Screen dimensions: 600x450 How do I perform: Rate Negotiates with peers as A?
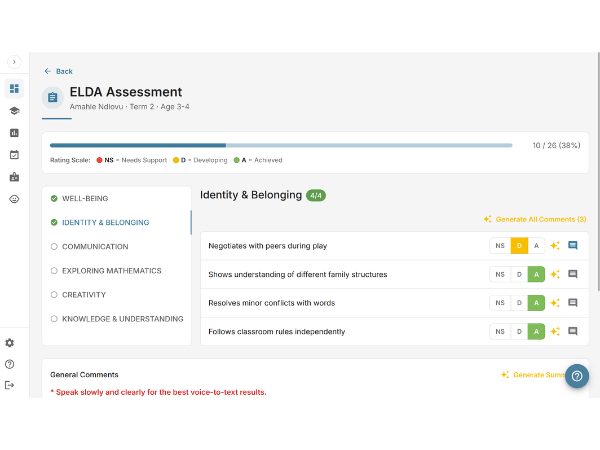tap(536, 246)
